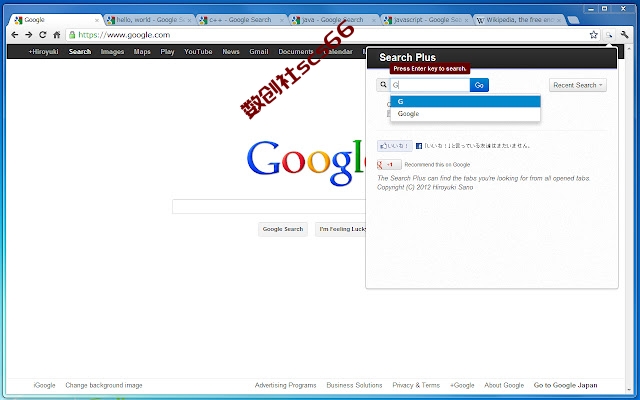The width and height of the screenshot is (640, 400).
Task: Minimize the Chrome window
Action: 591,9
